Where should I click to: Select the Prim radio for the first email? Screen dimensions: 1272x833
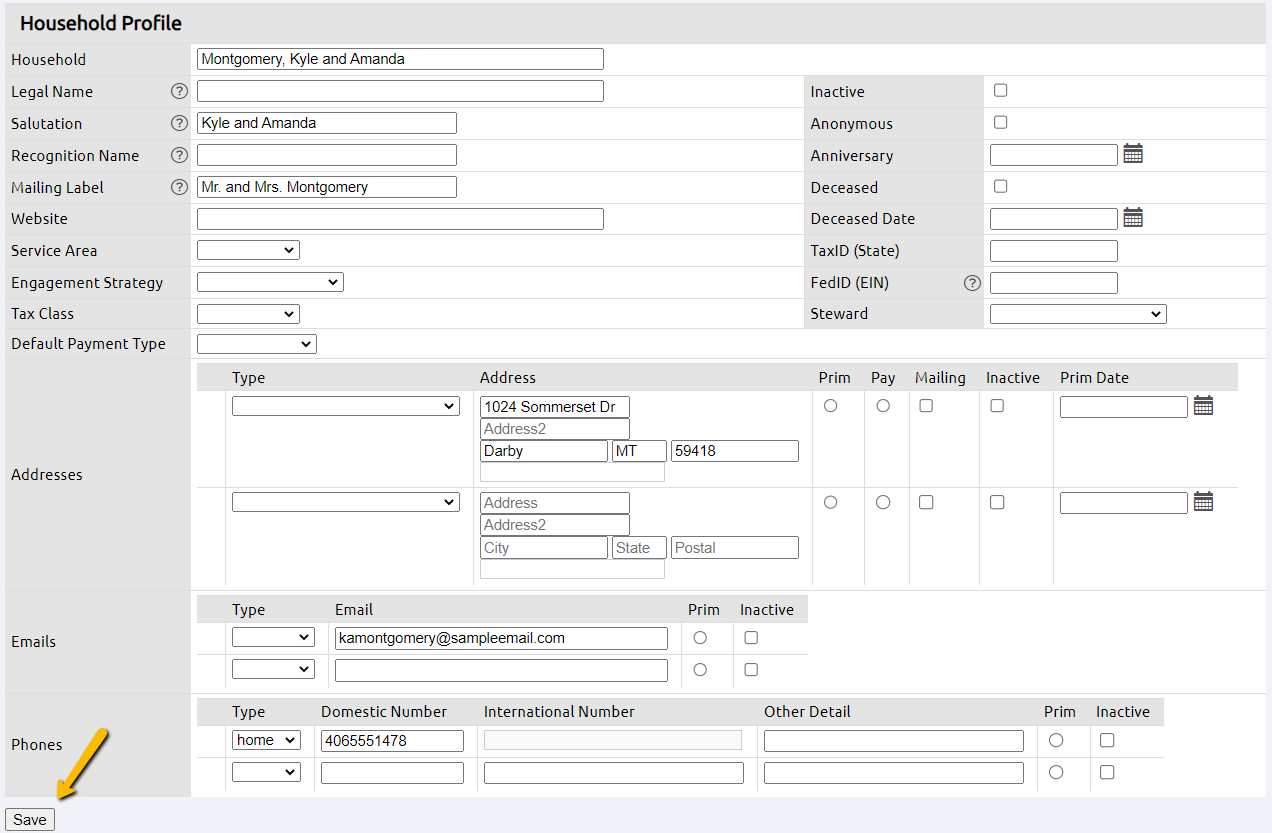click(x=699, y=637)
